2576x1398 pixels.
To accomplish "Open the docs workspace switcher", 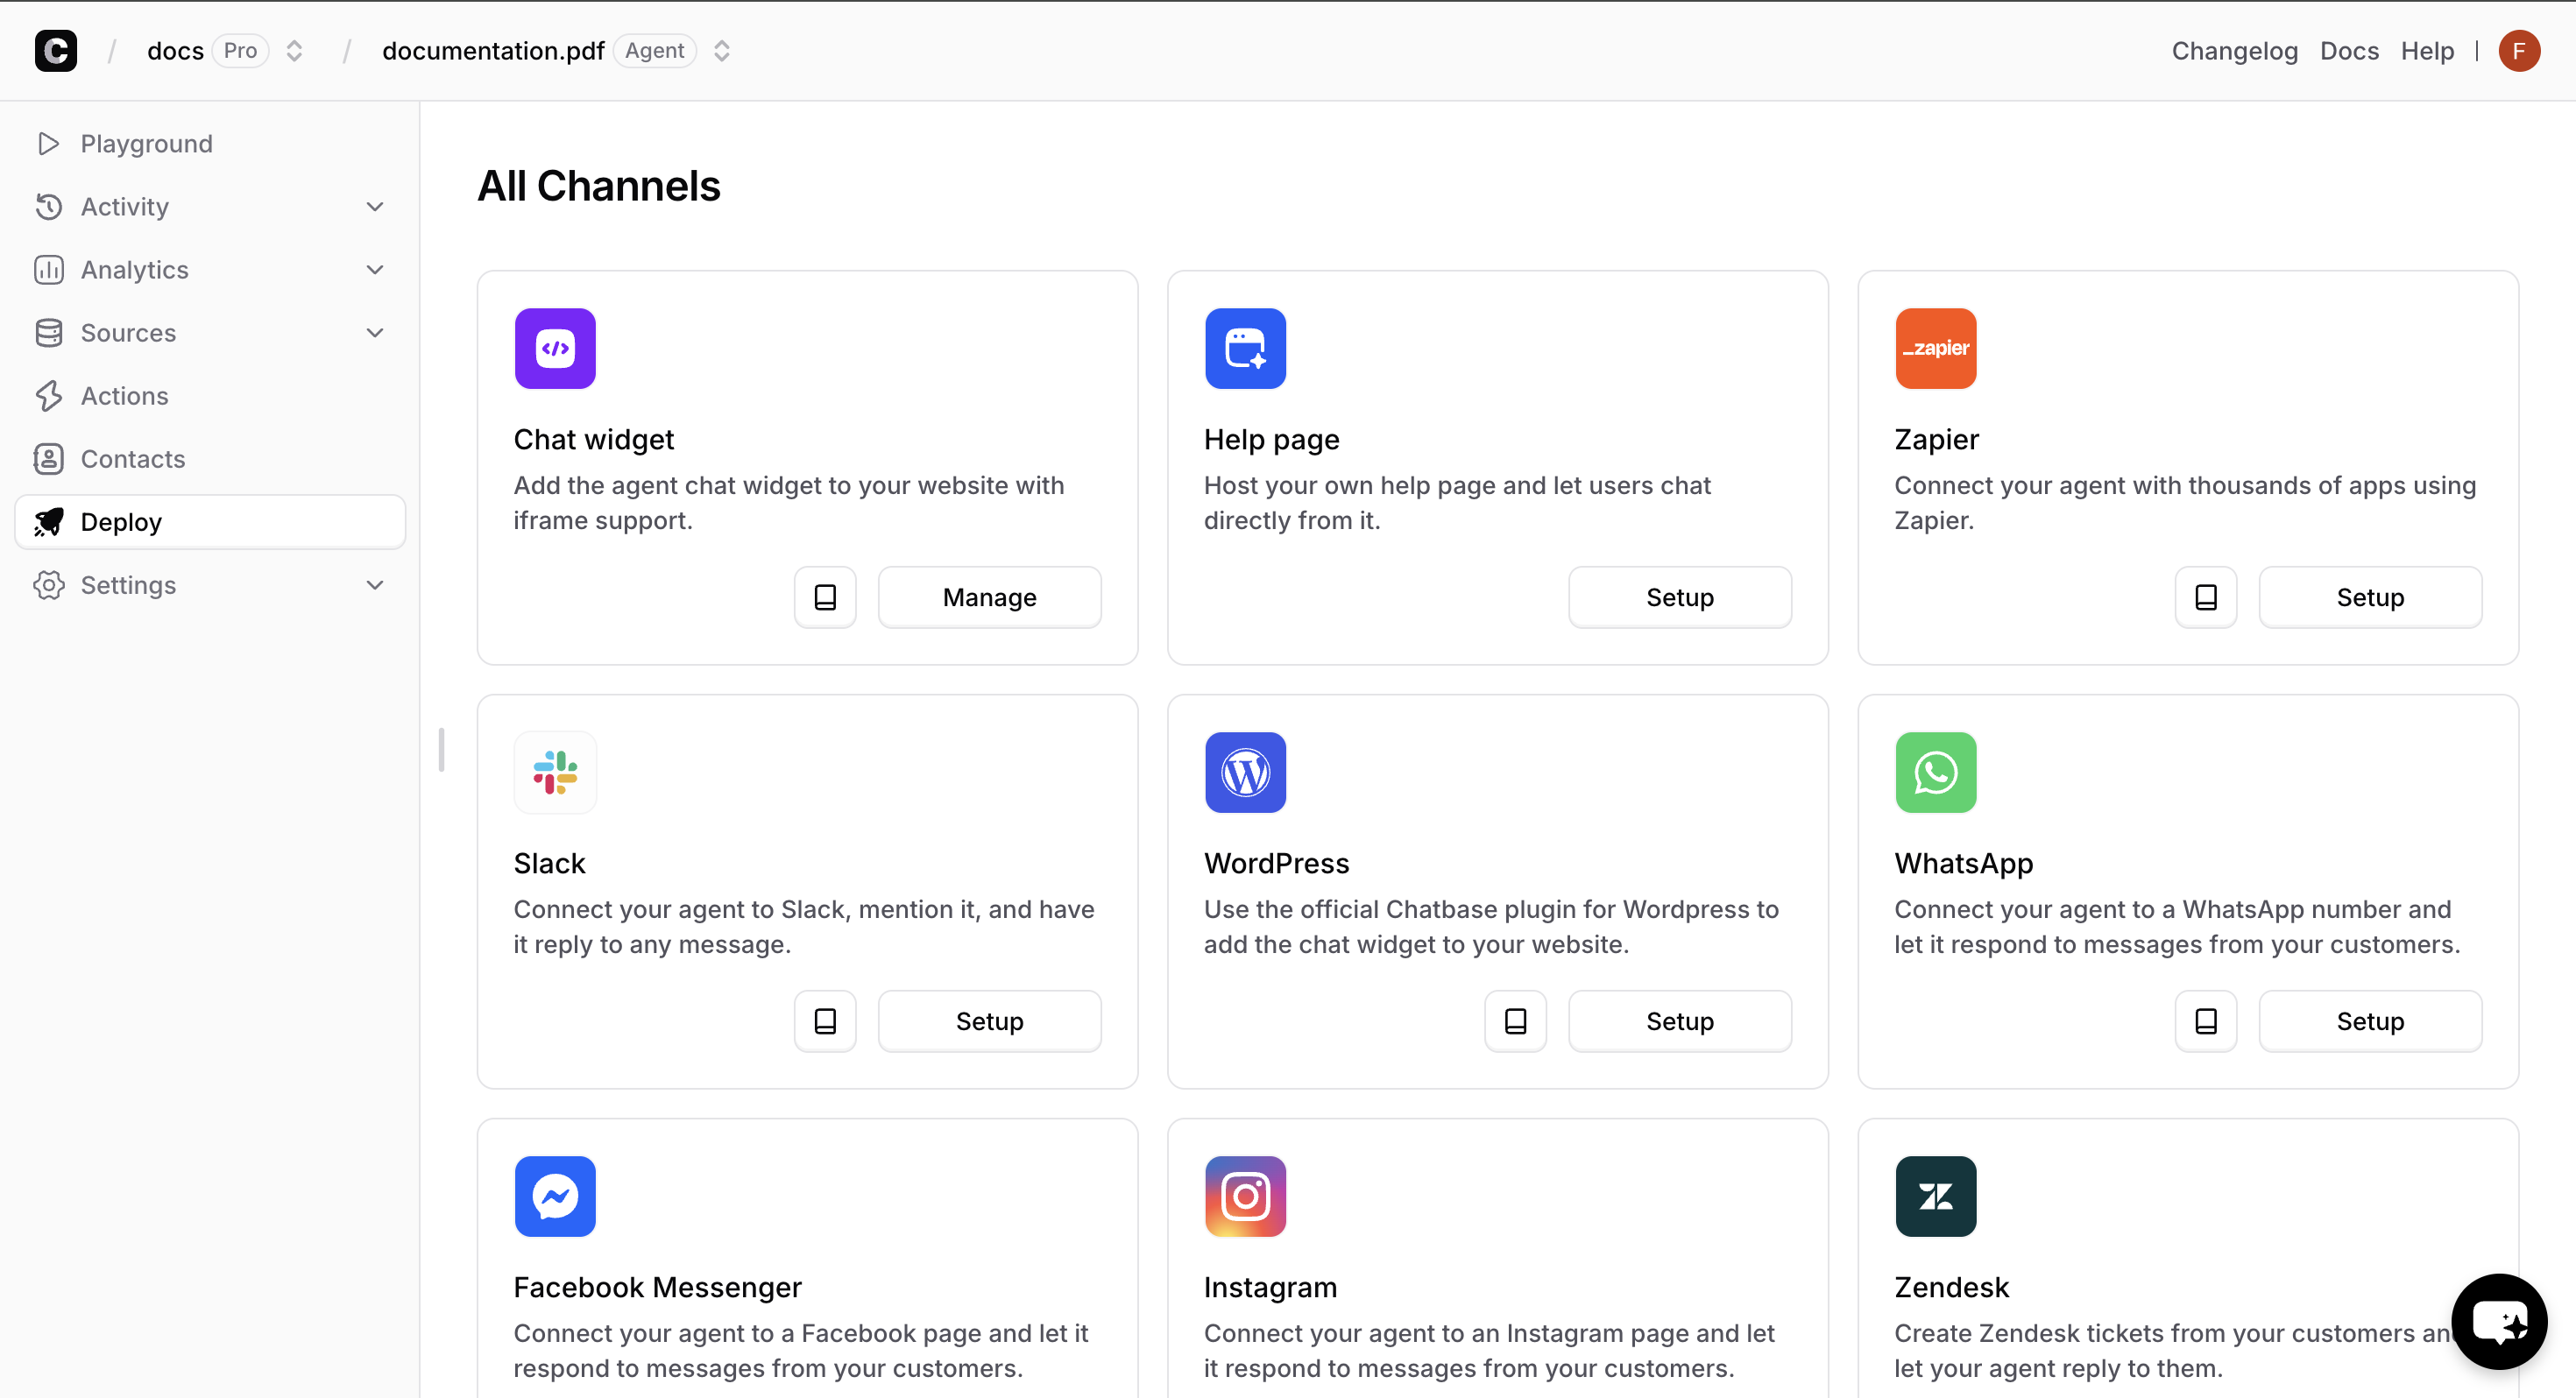I will point(294,51).
